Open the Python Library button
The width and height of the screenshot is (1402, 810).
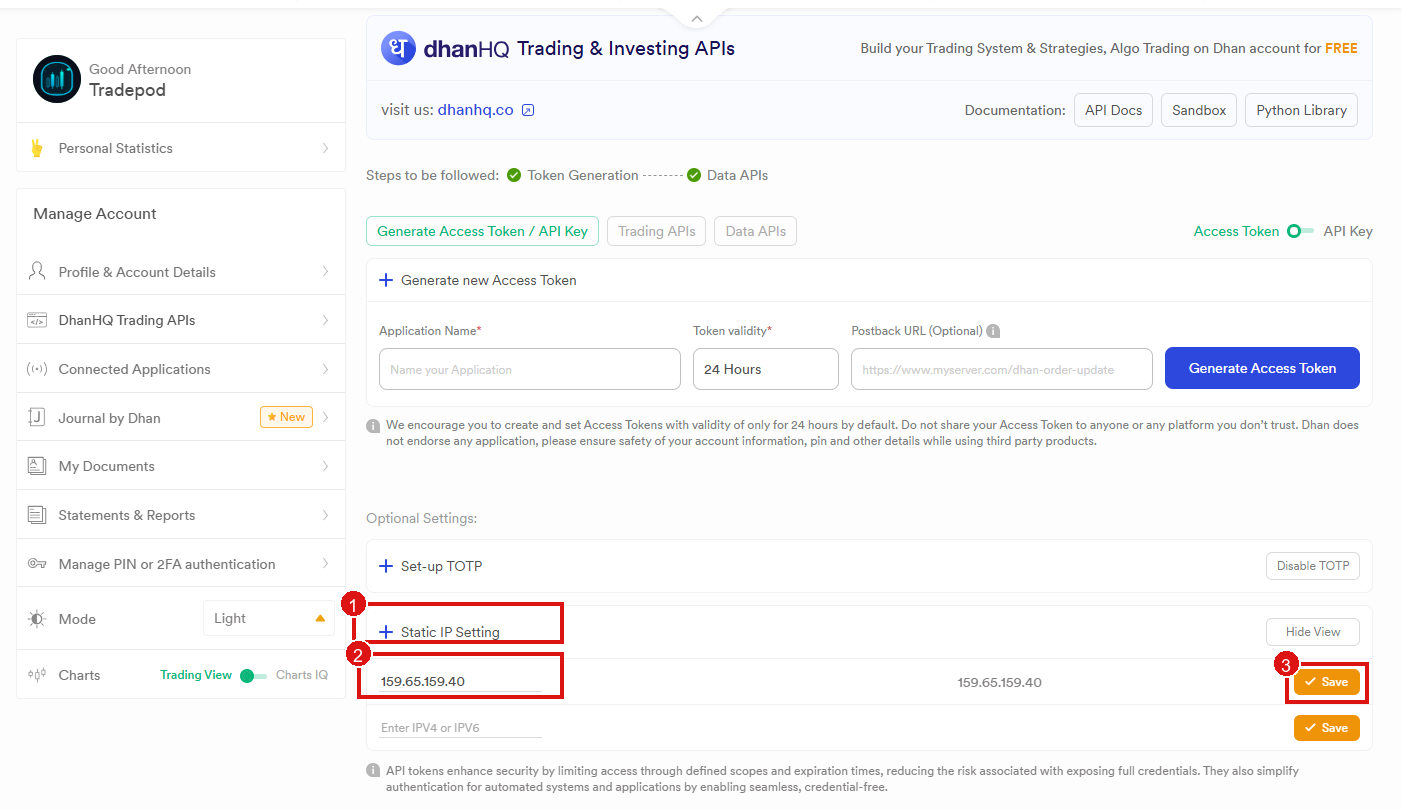coord(1301,110)
